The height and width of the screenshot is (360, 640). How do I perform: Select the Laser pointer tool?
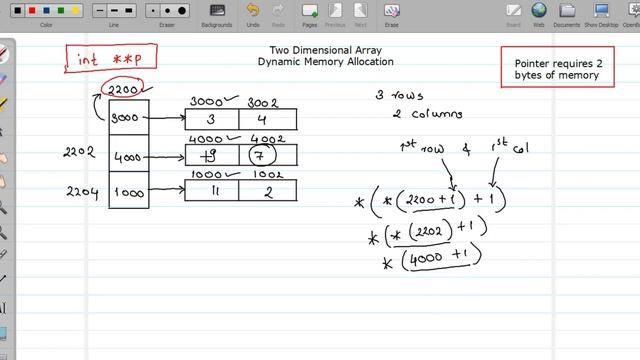point(3,254)
